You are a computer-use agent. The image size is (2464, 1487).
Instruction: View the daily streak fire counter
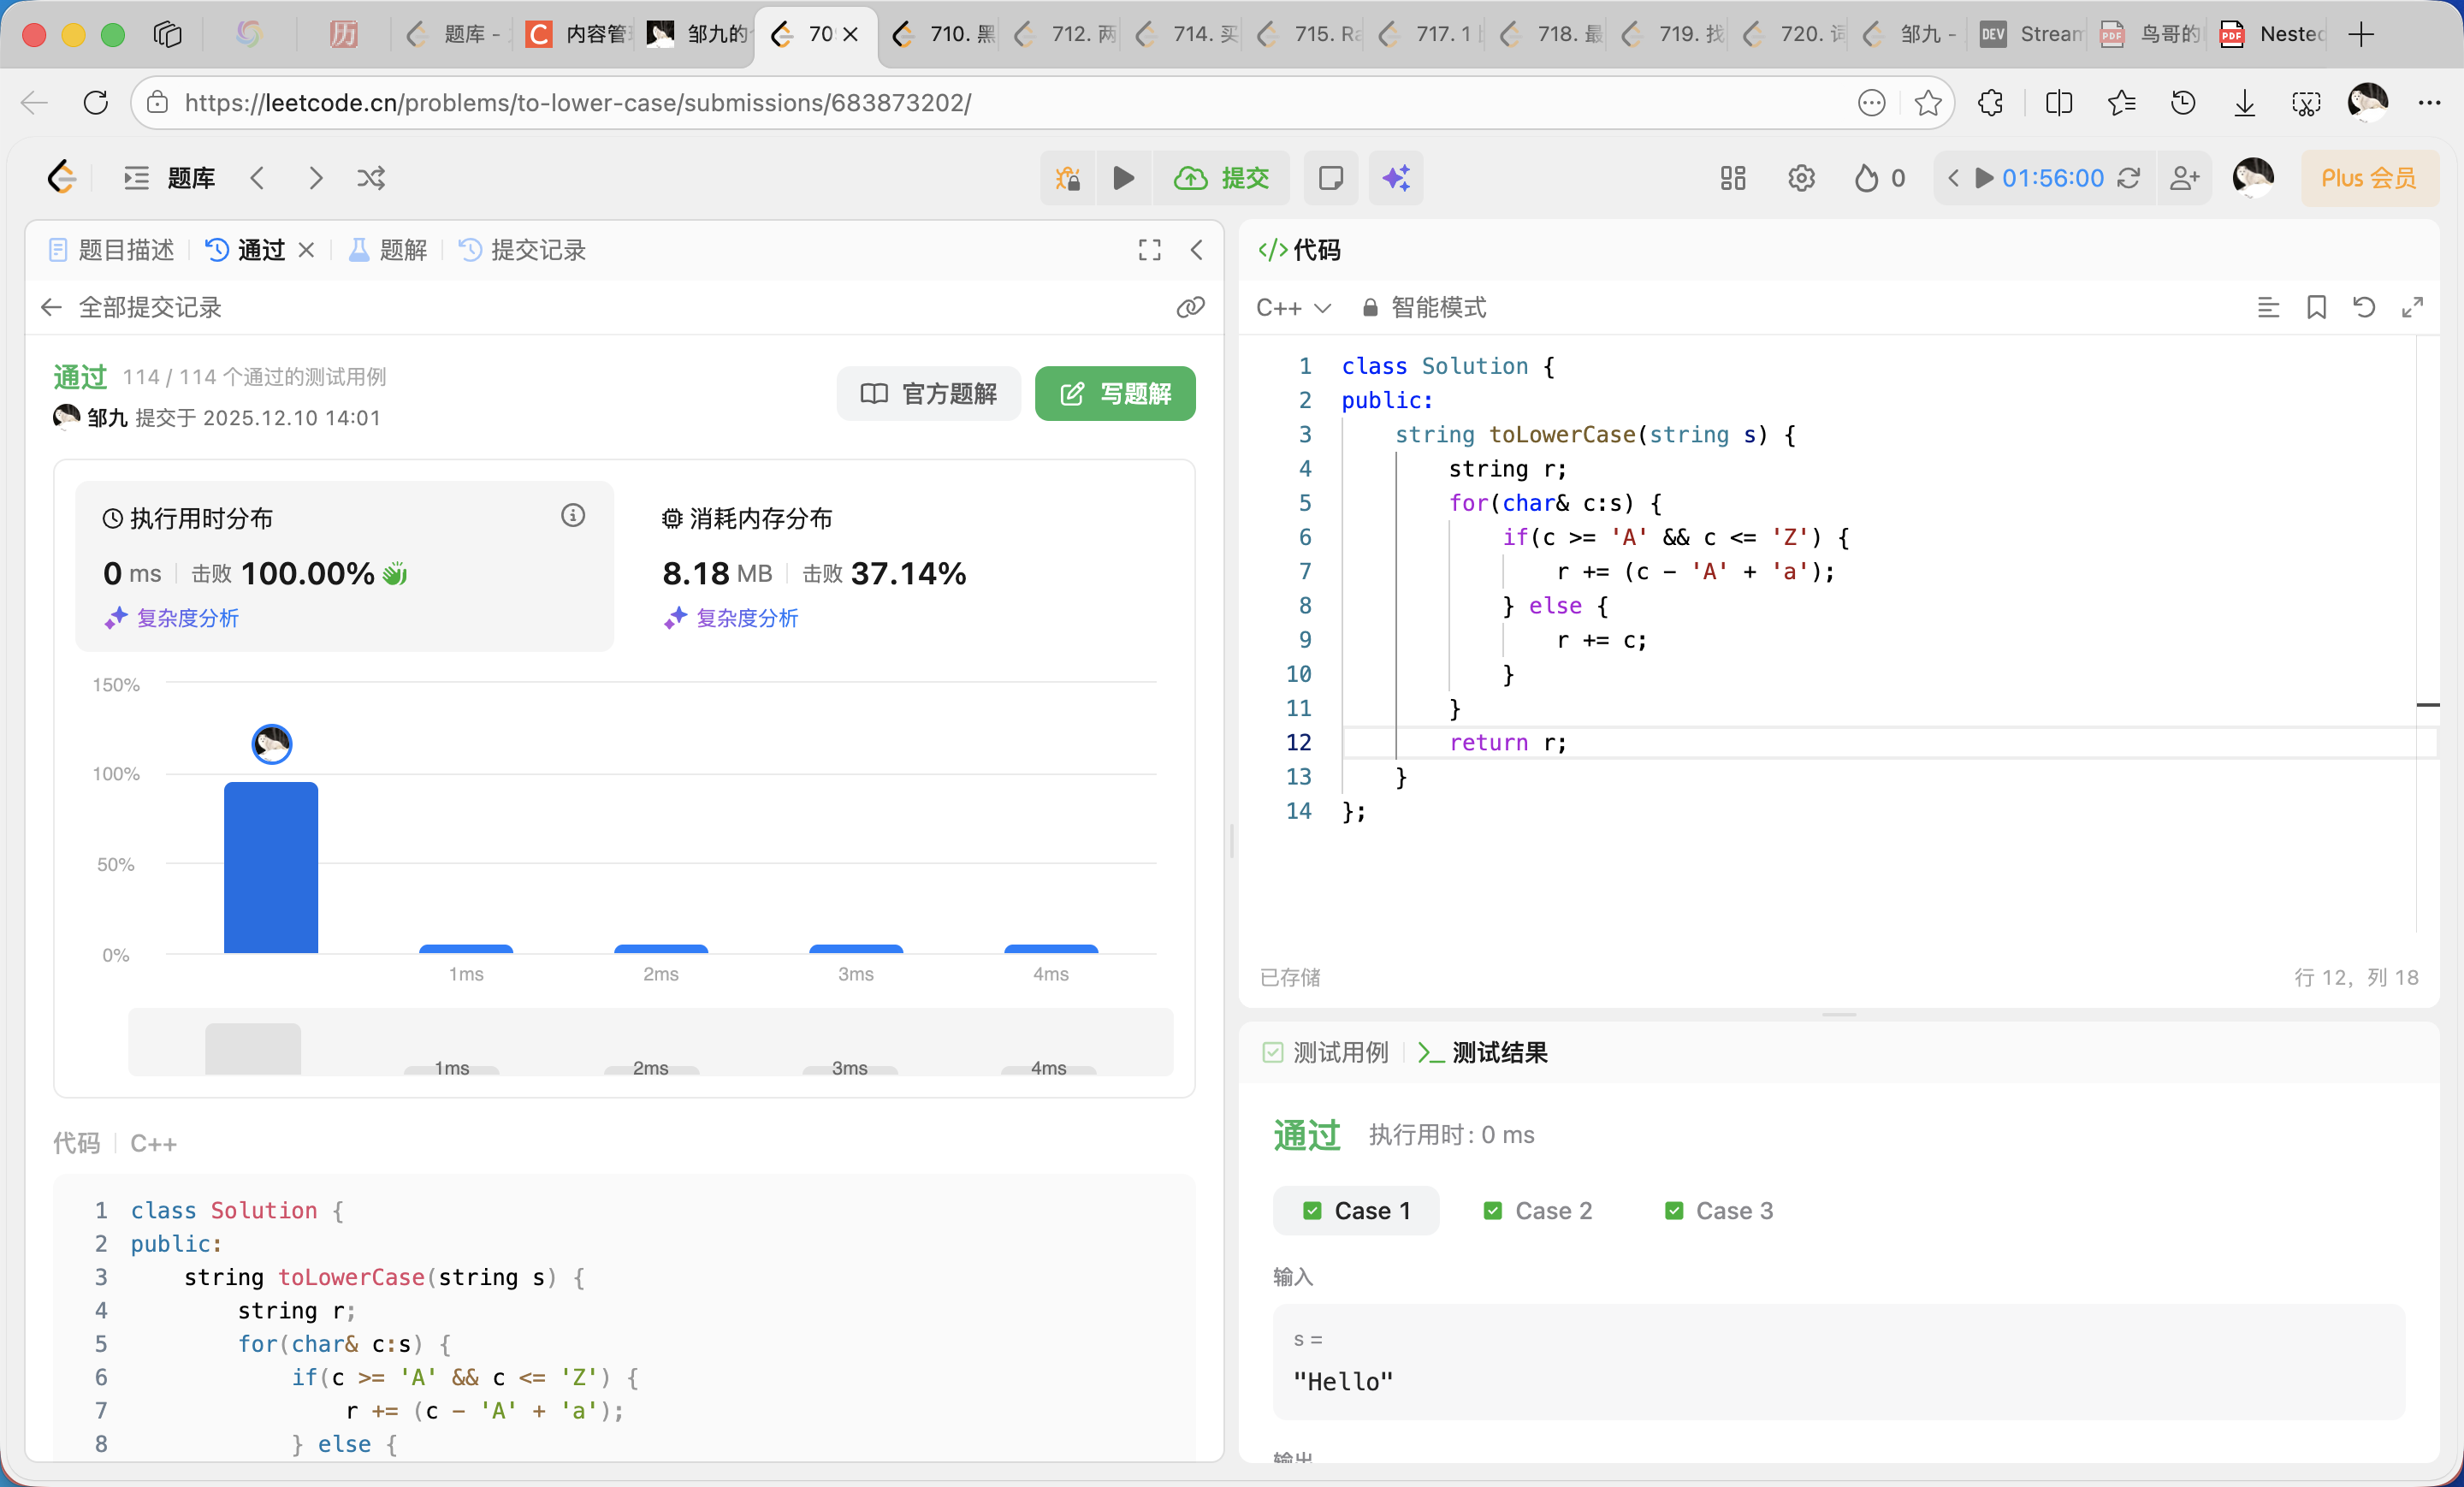click(x=1878, y=177)
